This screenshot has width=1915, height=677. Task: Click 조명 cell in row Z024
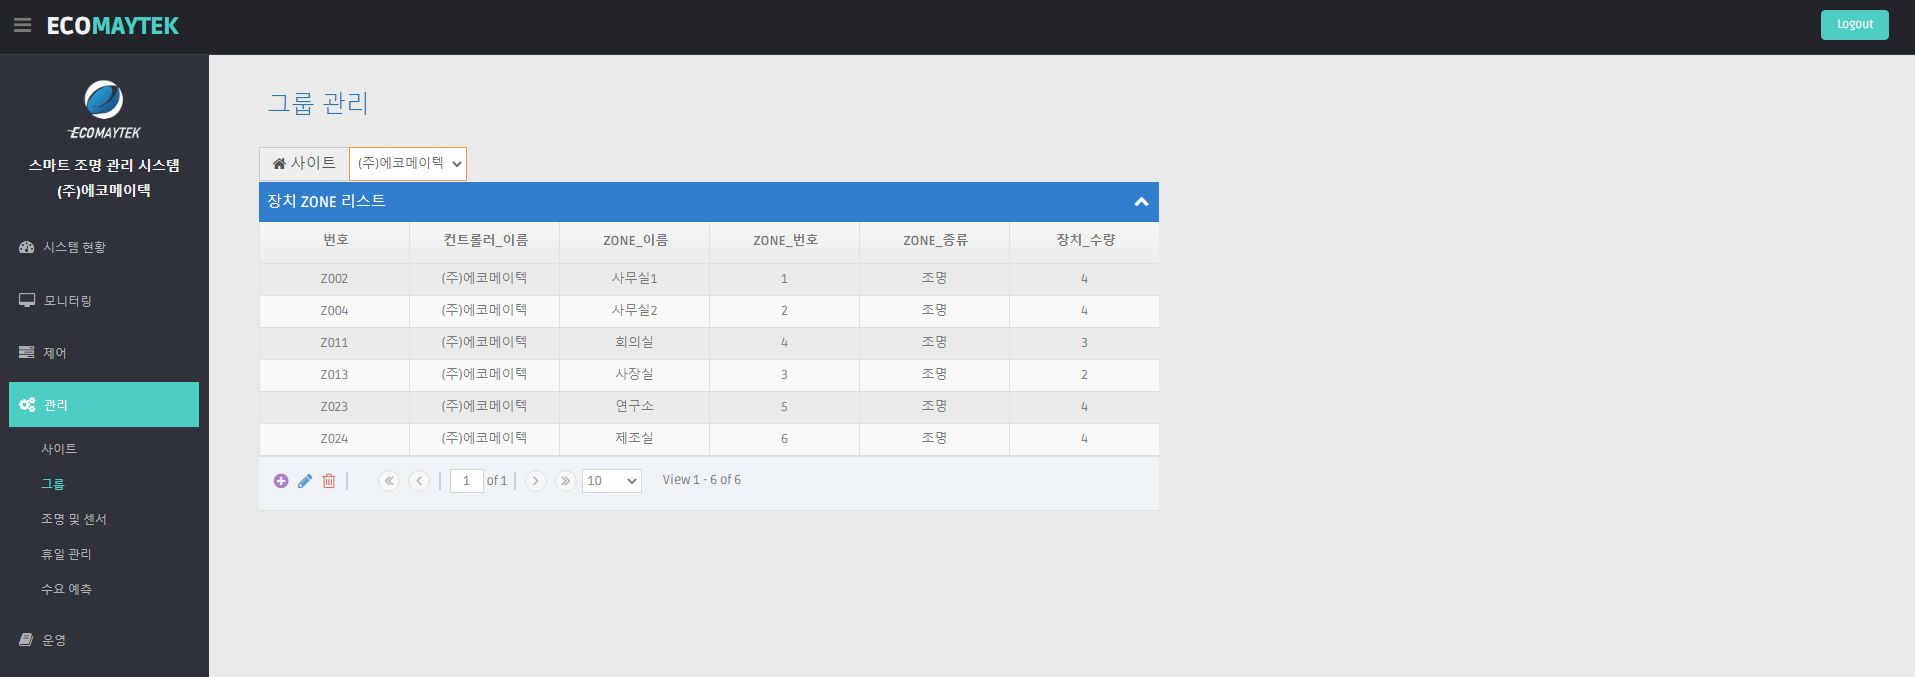click(935, 439)
